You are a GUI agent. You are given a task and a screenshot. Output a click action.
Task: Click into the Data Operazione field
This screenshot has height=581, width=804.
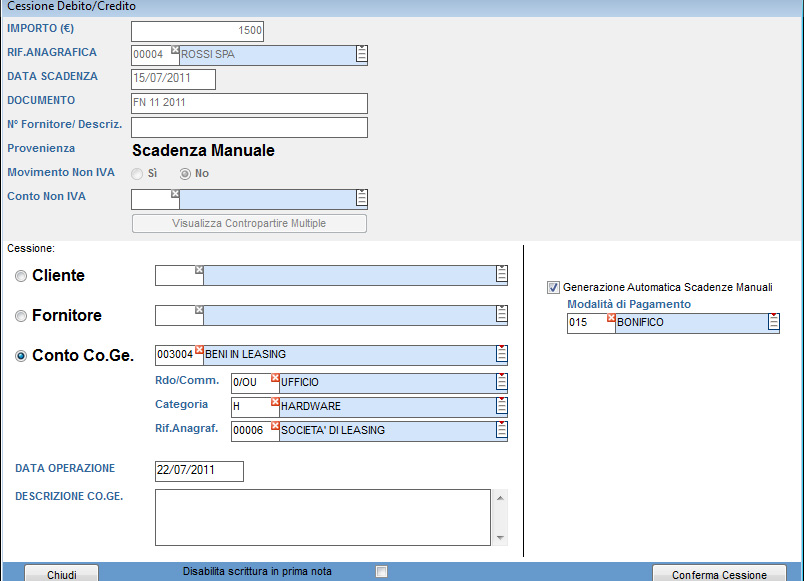click(x=199, y=471)
